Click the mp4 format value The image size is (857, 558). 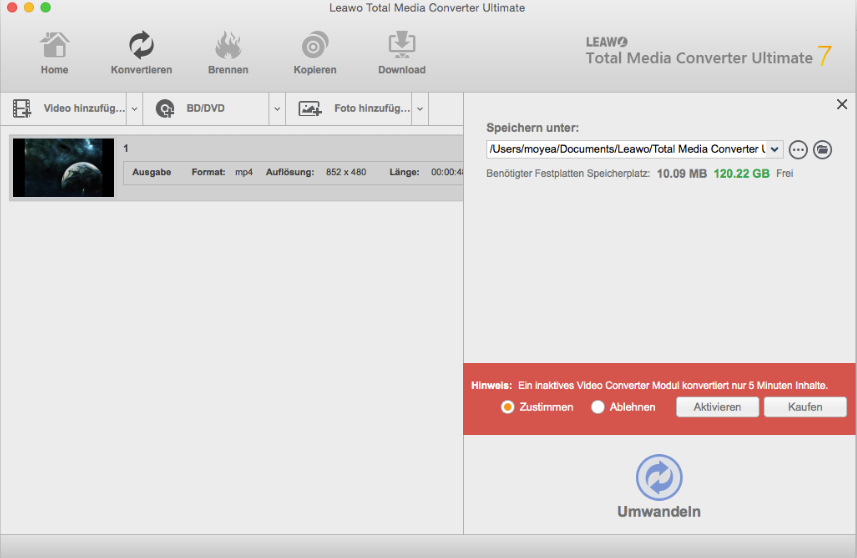click(244, 172)
